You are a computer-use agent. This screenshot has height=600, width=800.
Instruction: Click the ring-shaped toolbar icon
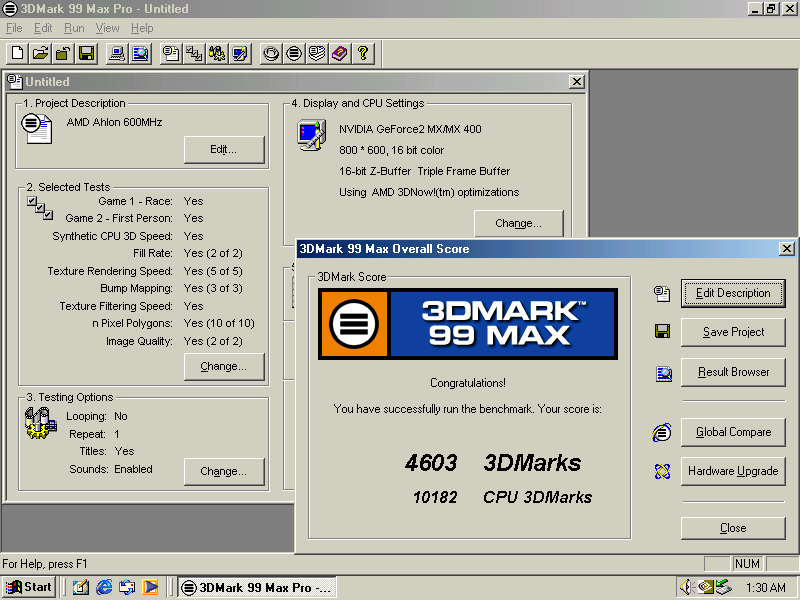(271, 53)
